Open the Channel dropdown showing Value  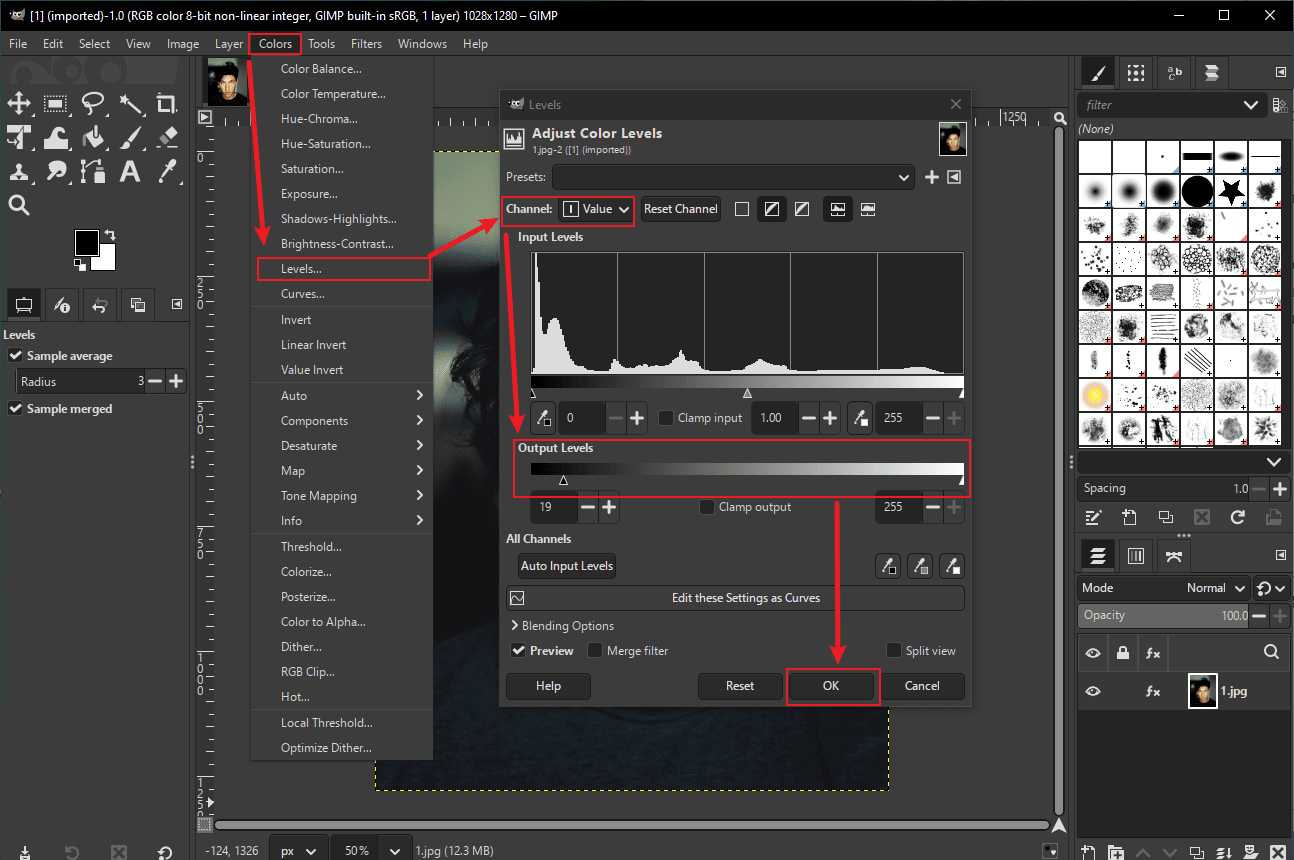coord(596,209)
